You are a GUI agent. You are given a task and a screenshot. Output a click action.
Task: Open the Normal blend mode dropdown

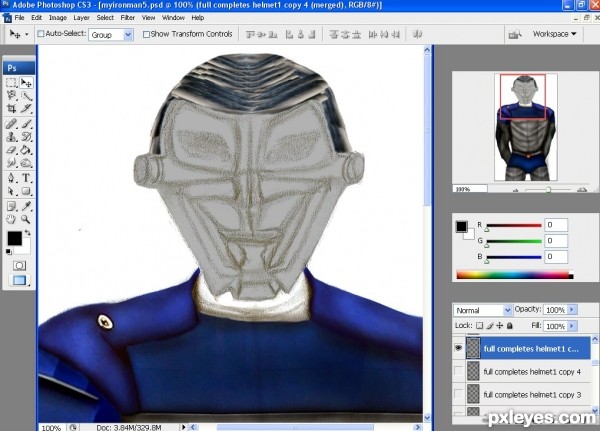tap(483, 310)
